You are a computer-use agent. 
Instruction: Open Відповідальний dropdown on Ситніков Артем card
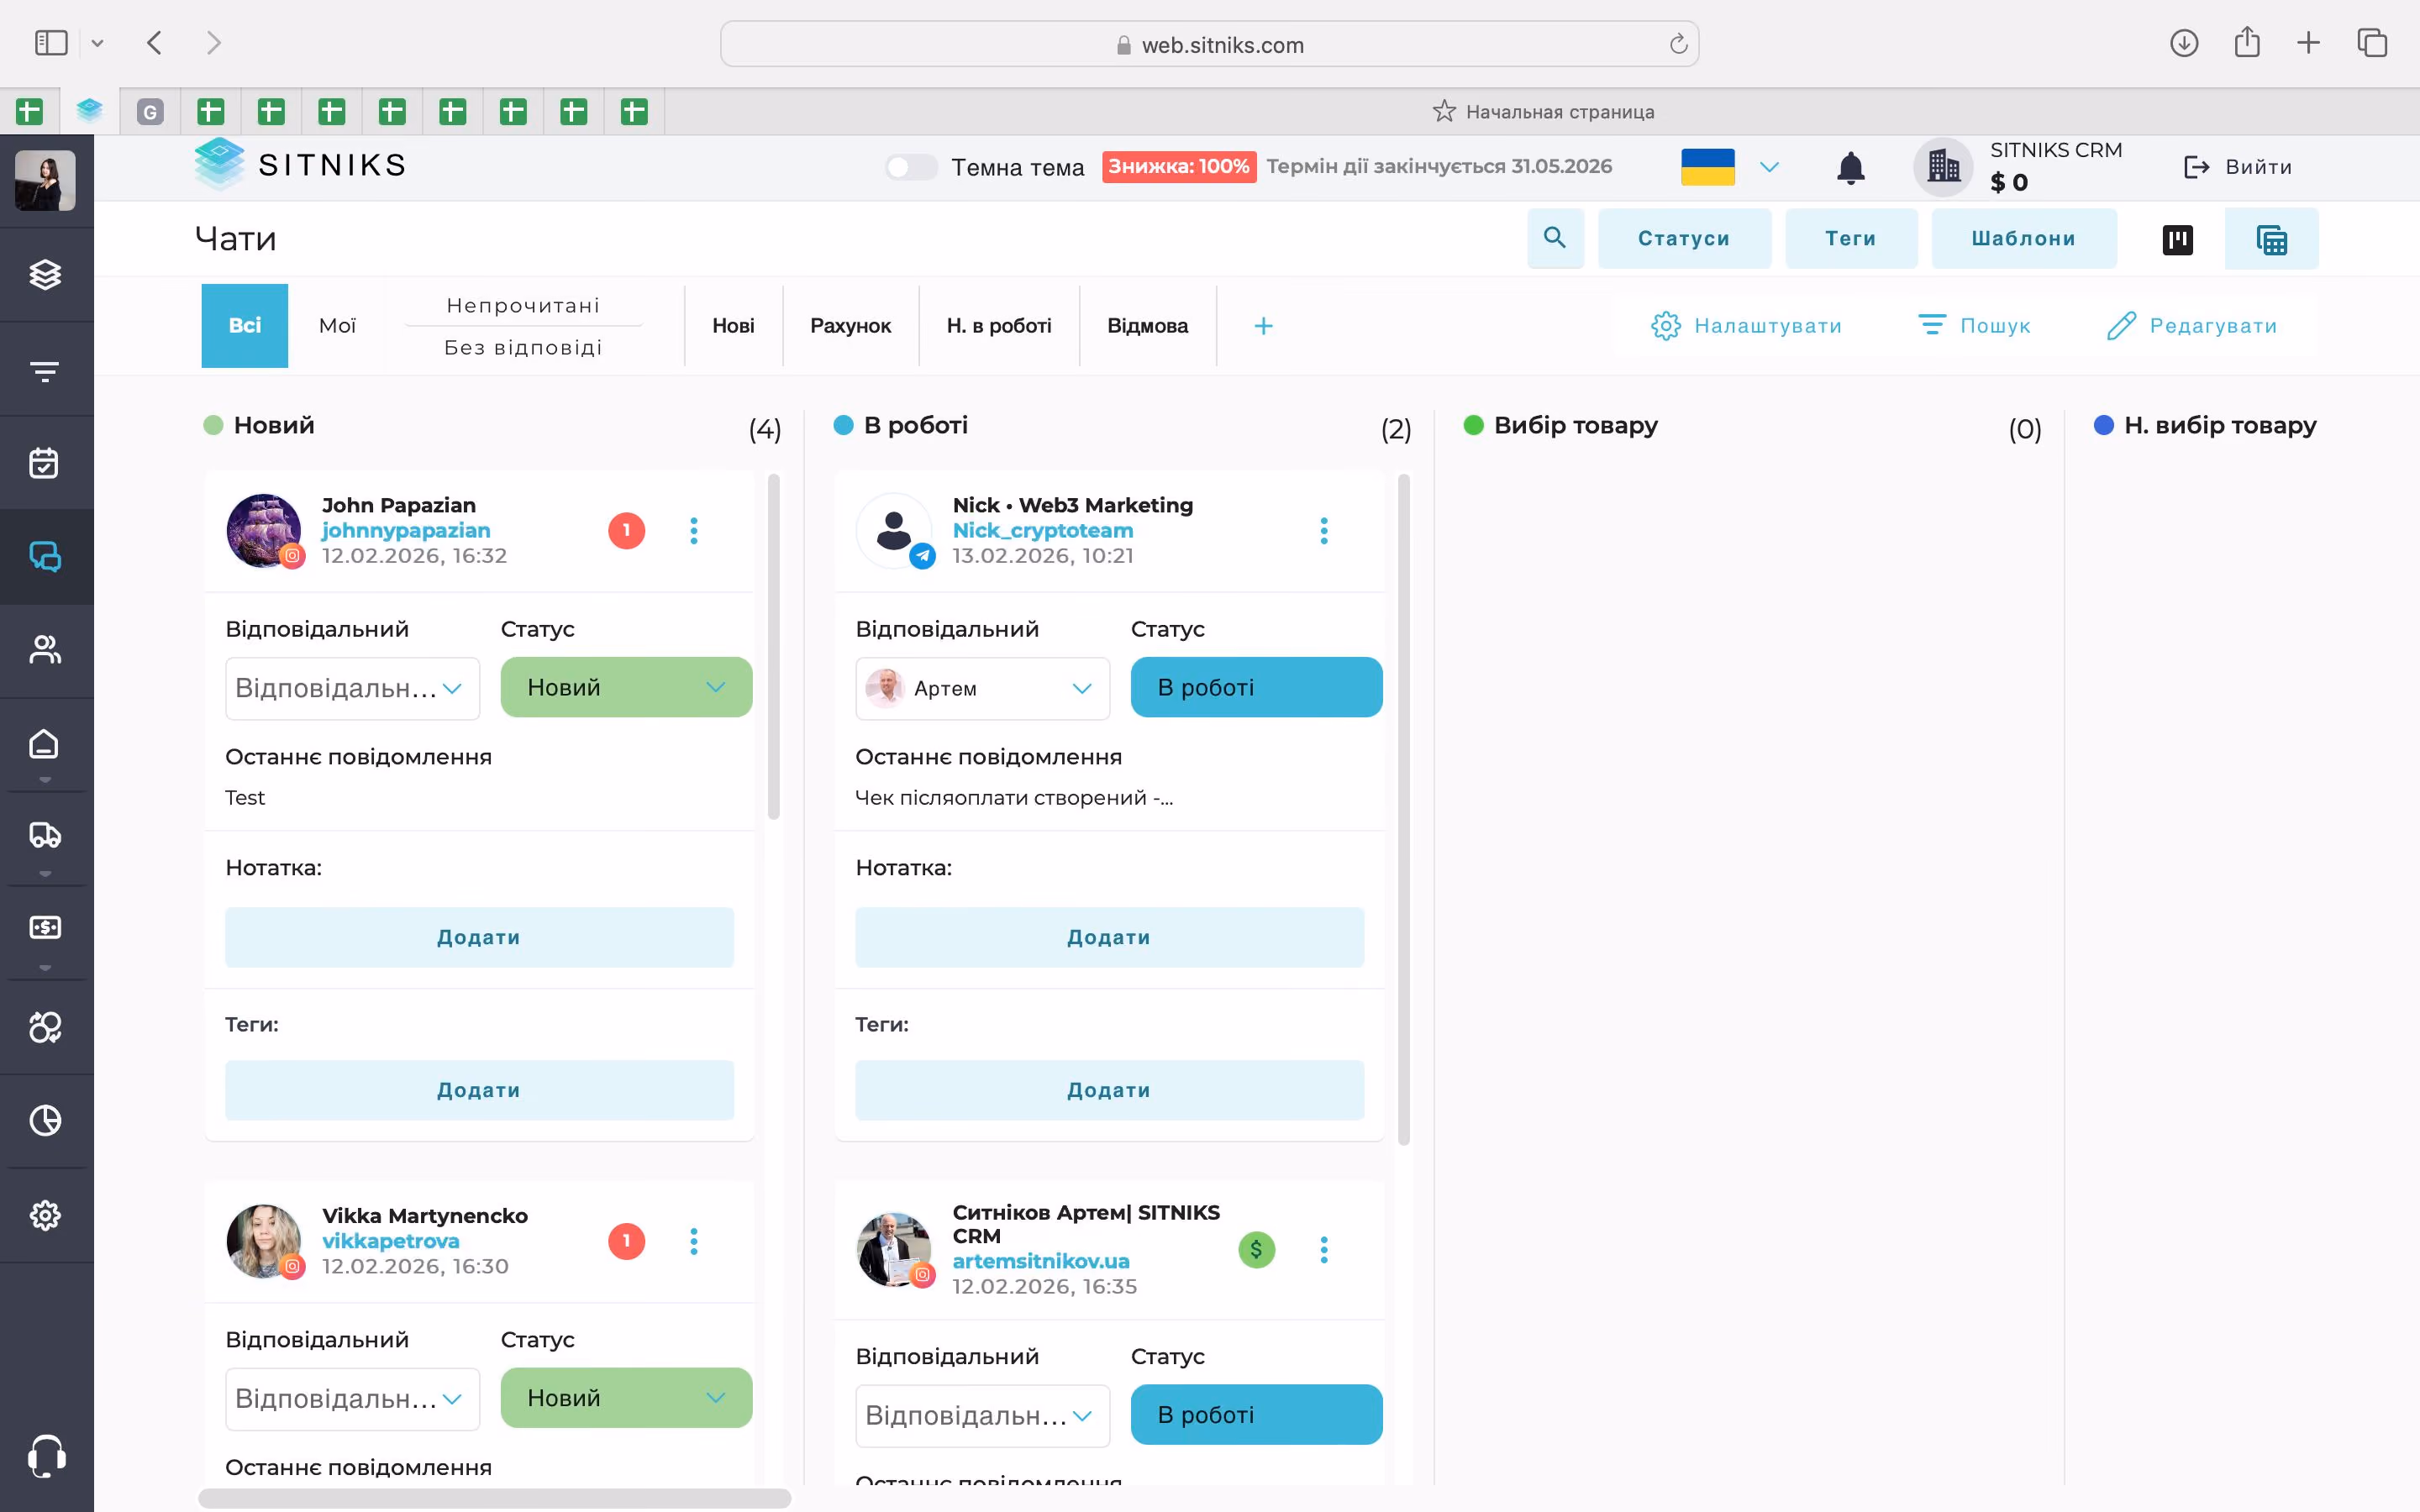tap(983, 1415)
